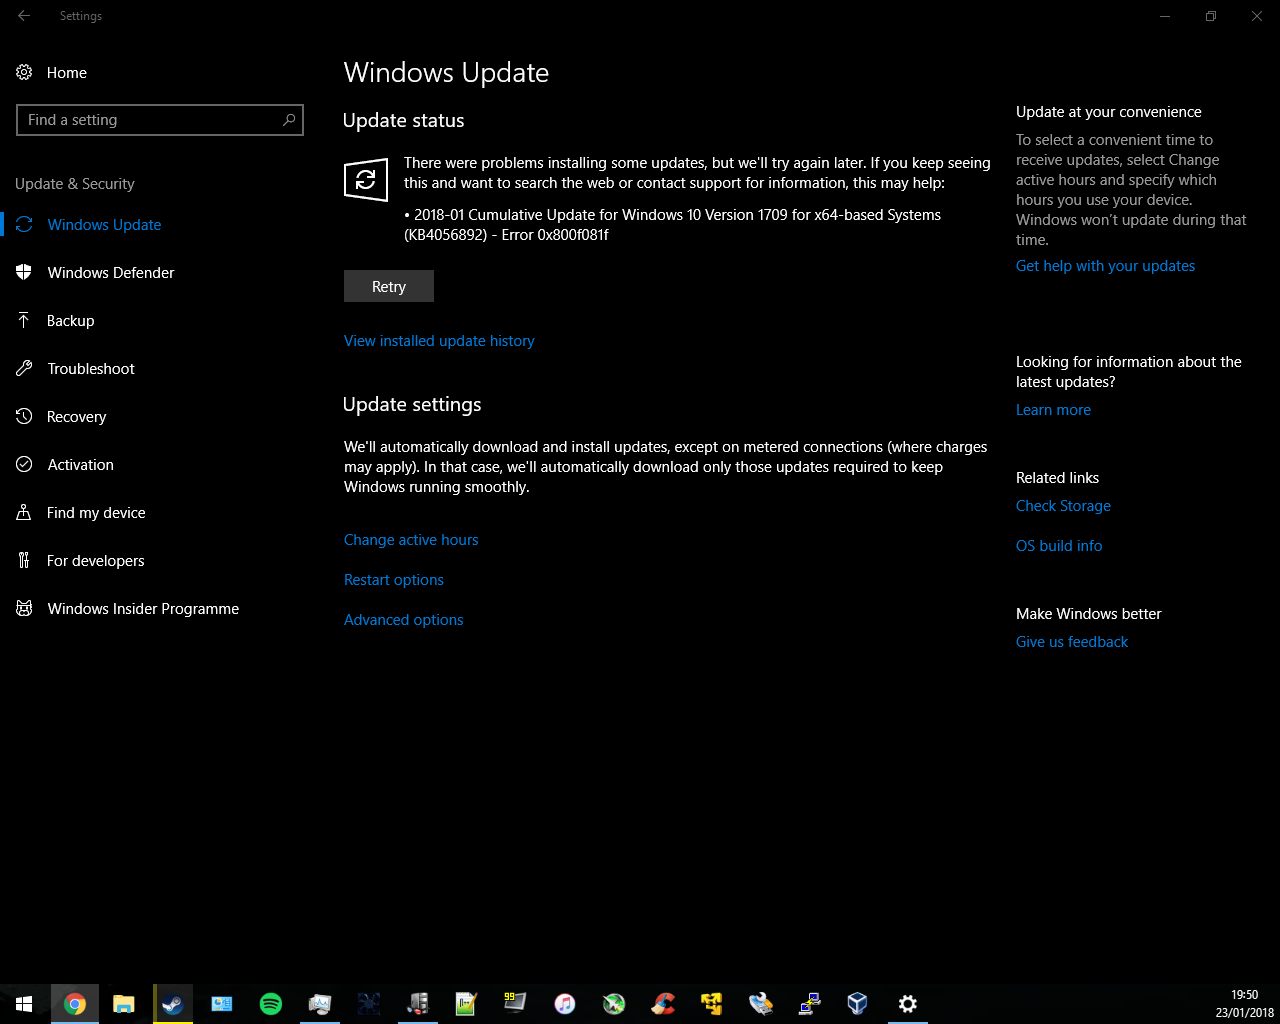Image resolution: width=1280 pixels, height=1024 pixels.
Task: Open the Backup section
Action: (70, 321)
